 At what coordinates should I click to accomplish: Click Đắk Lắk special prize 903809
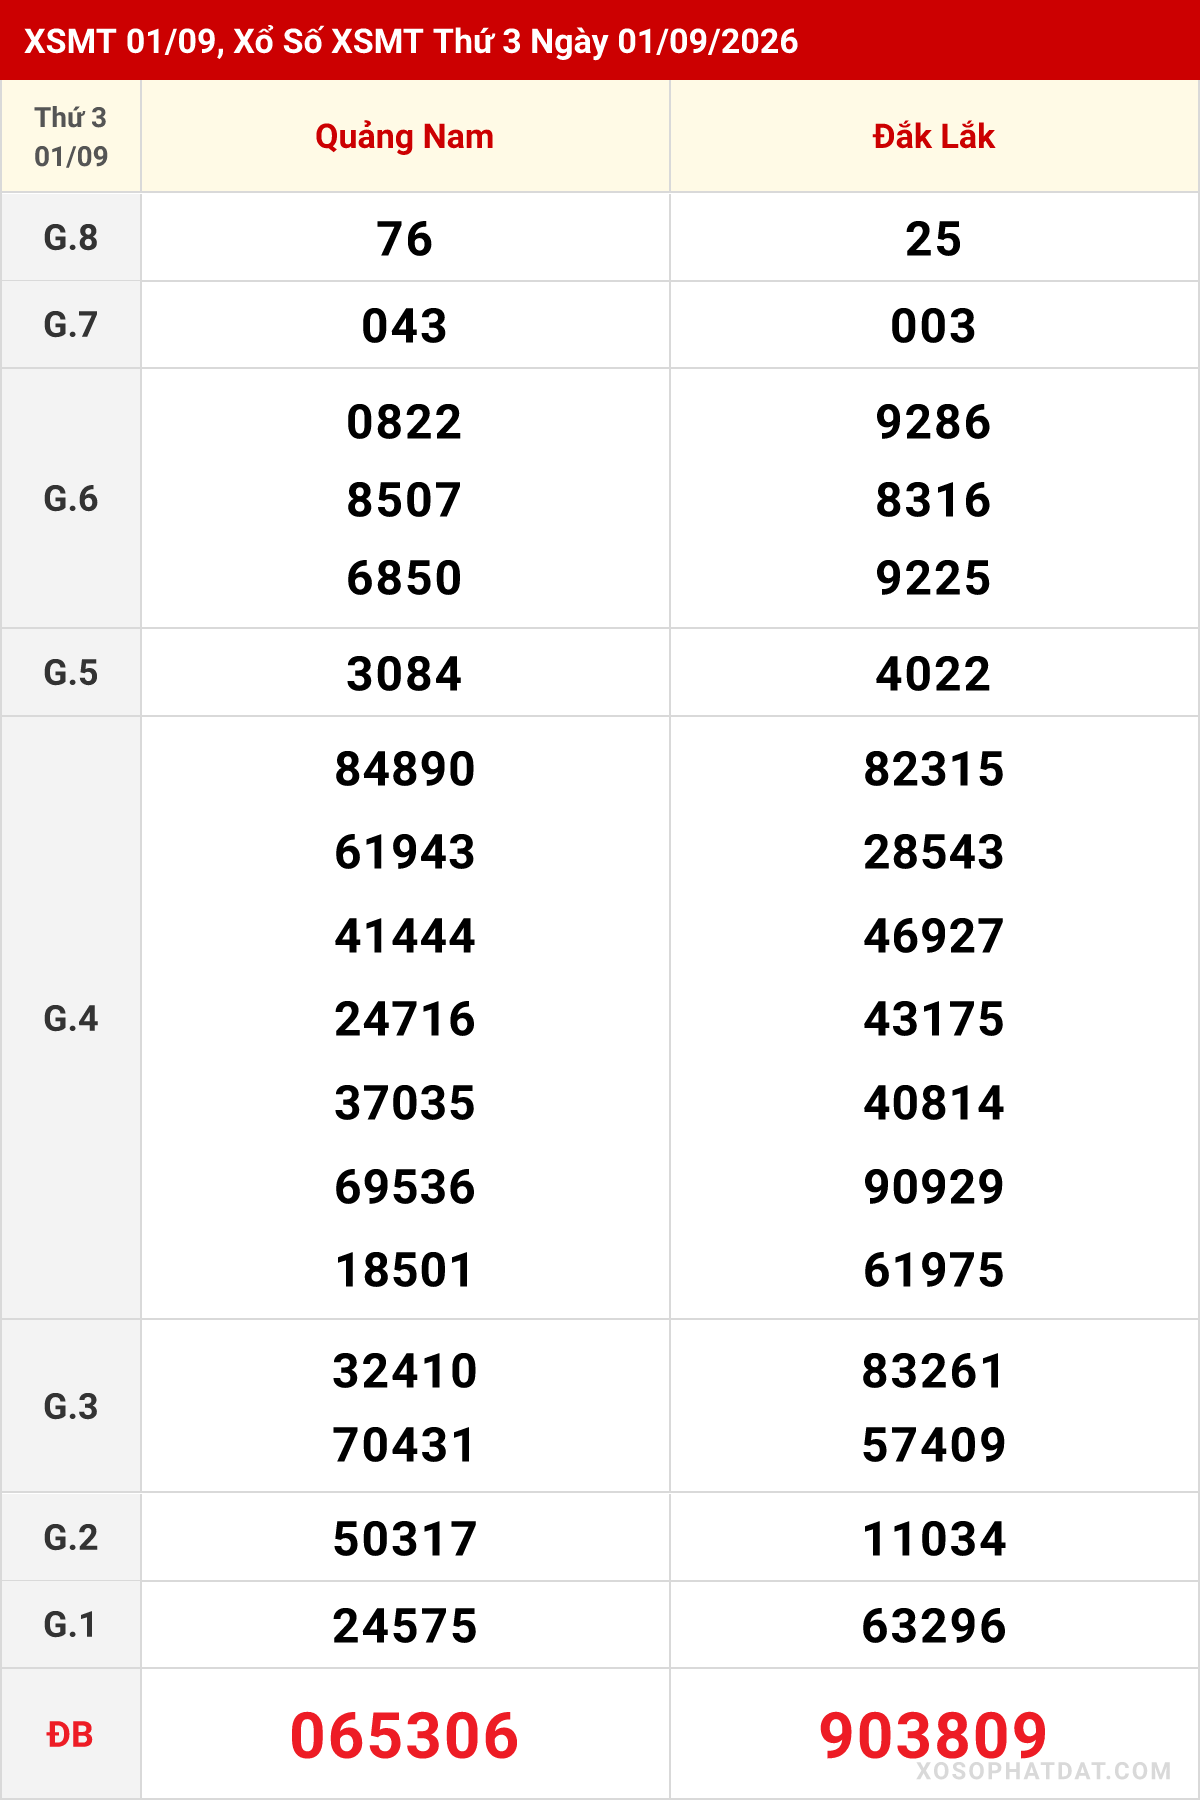934,1735
